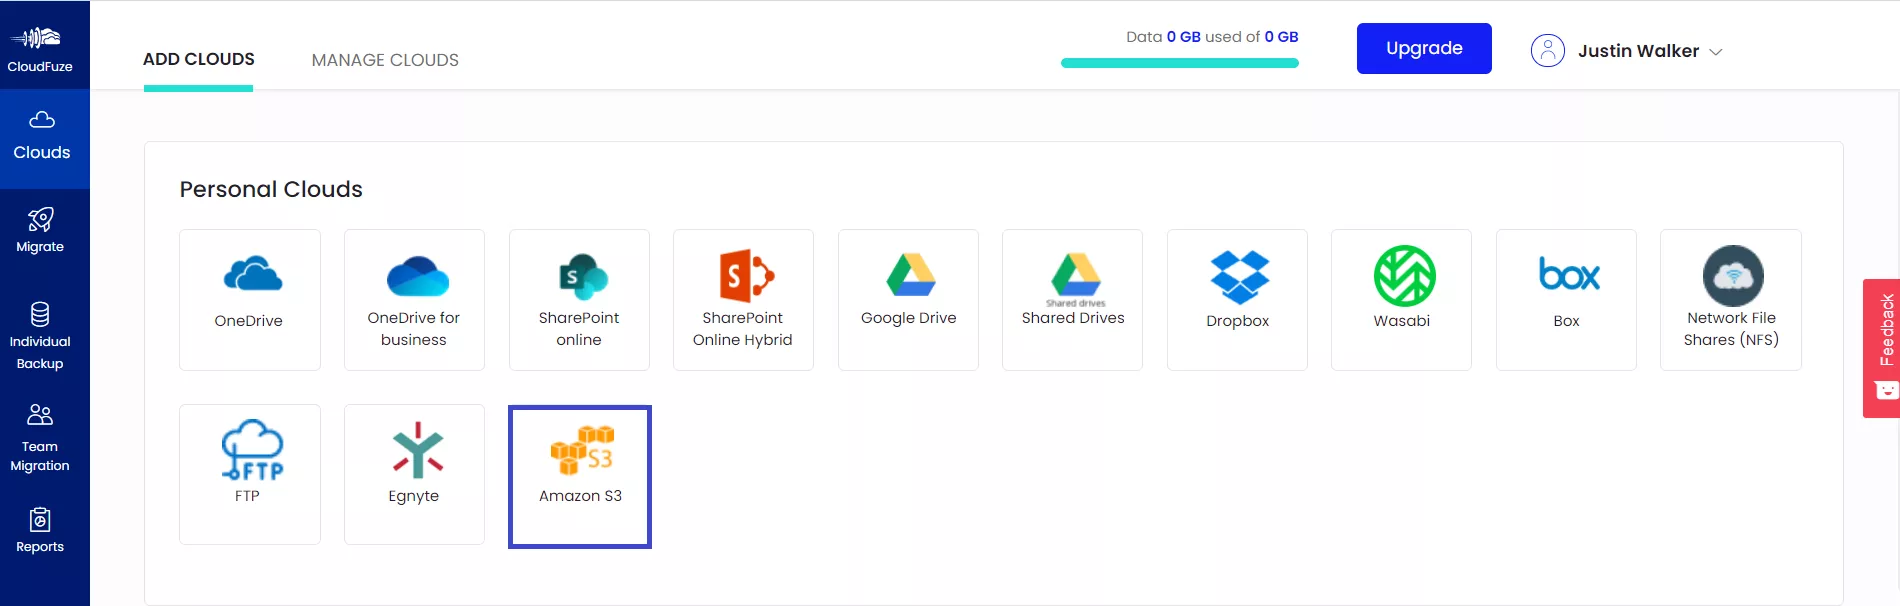The image size is (1900, 606).
Task: Add an Egnyte cloud
Action: [x=414, y=475]
